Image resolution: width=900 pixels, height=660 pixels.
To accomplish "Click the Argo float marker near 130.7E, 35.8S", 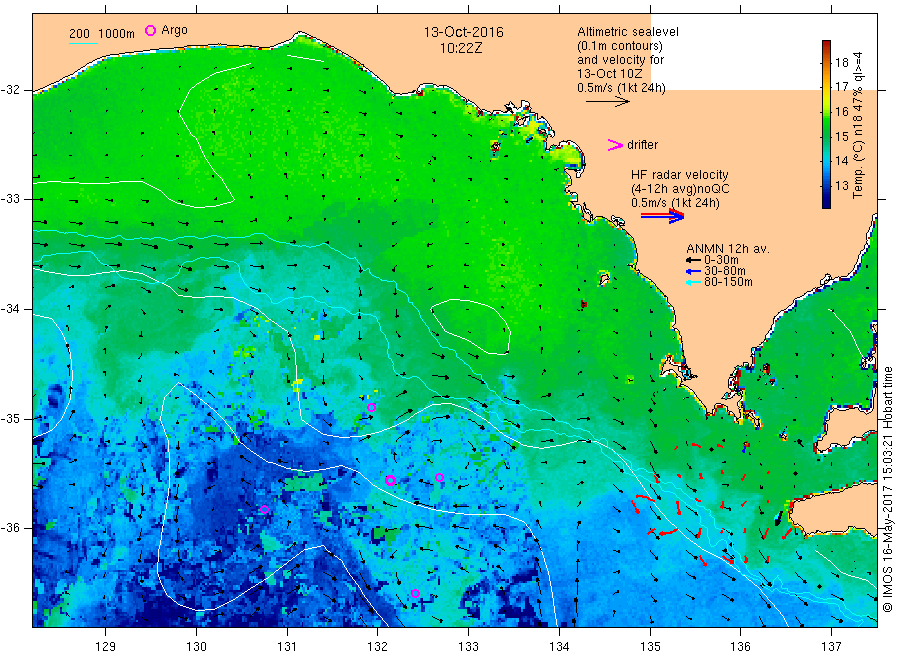I will pyautogui.click(x=264, y=510).
